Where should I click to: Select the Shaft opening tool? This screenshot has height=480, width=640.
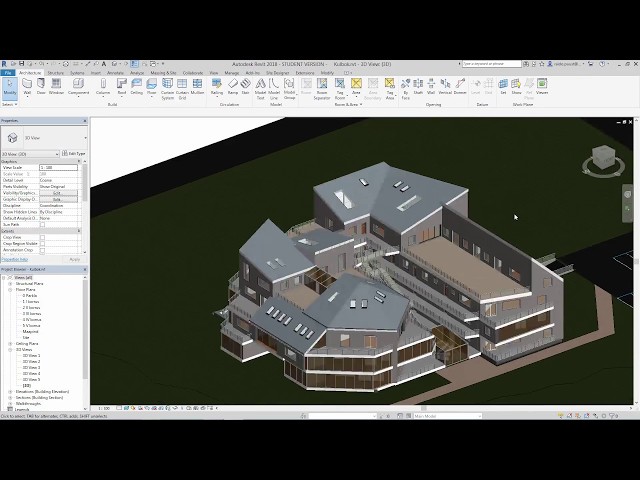click(418, 87)
